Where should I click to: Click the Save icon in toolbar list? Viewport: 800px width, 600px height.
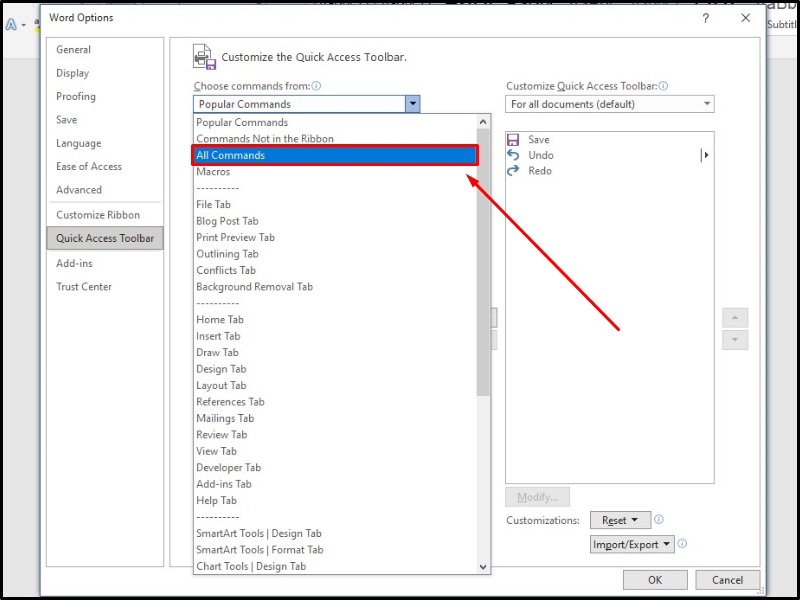pos(513,139)
